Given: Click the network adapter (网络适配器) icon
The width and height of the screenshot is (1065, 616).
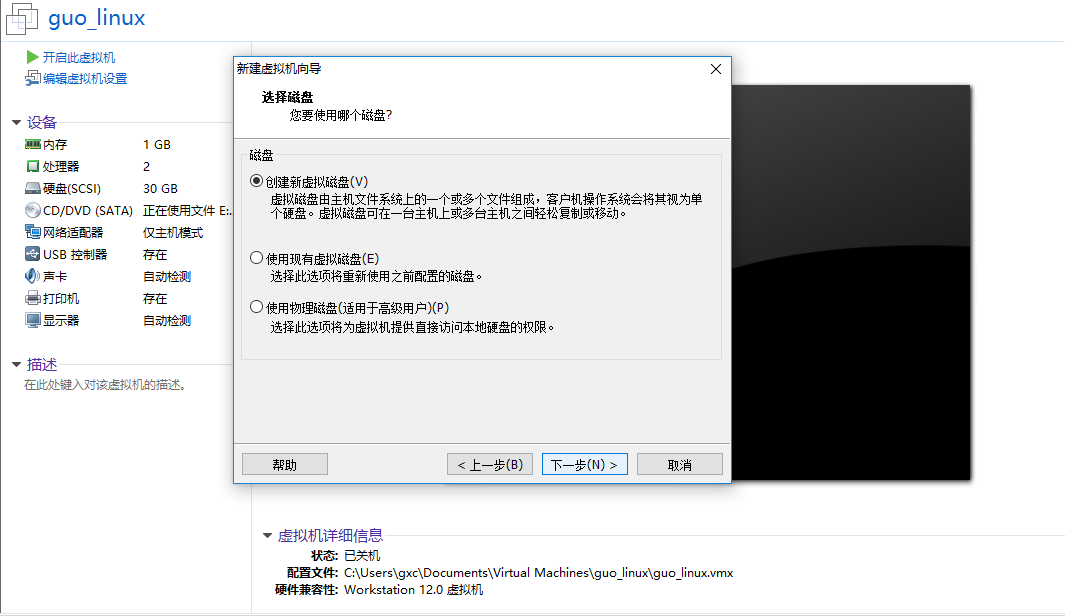Looking at the screenshot, I should tap(33, 232).
